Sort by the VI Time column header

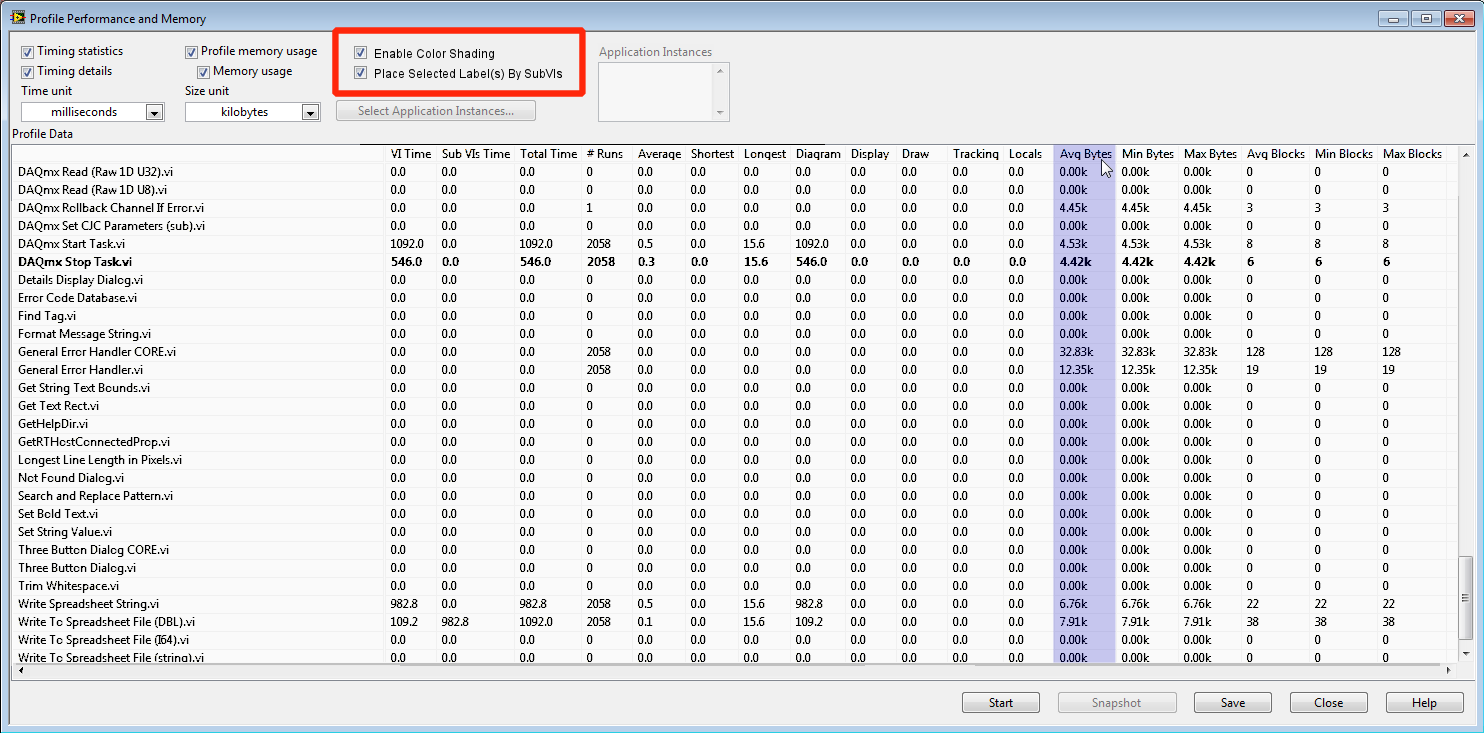pos(410,154)
